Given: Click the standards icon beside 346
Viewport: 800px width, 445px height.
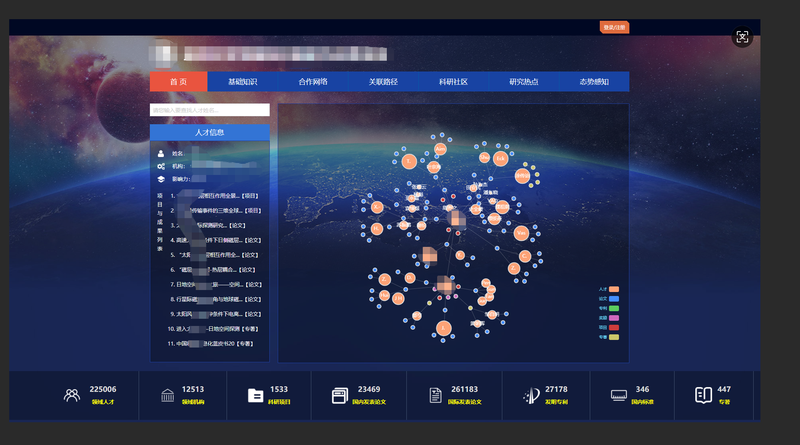Looking at the screenshot, I should [618, 395].
